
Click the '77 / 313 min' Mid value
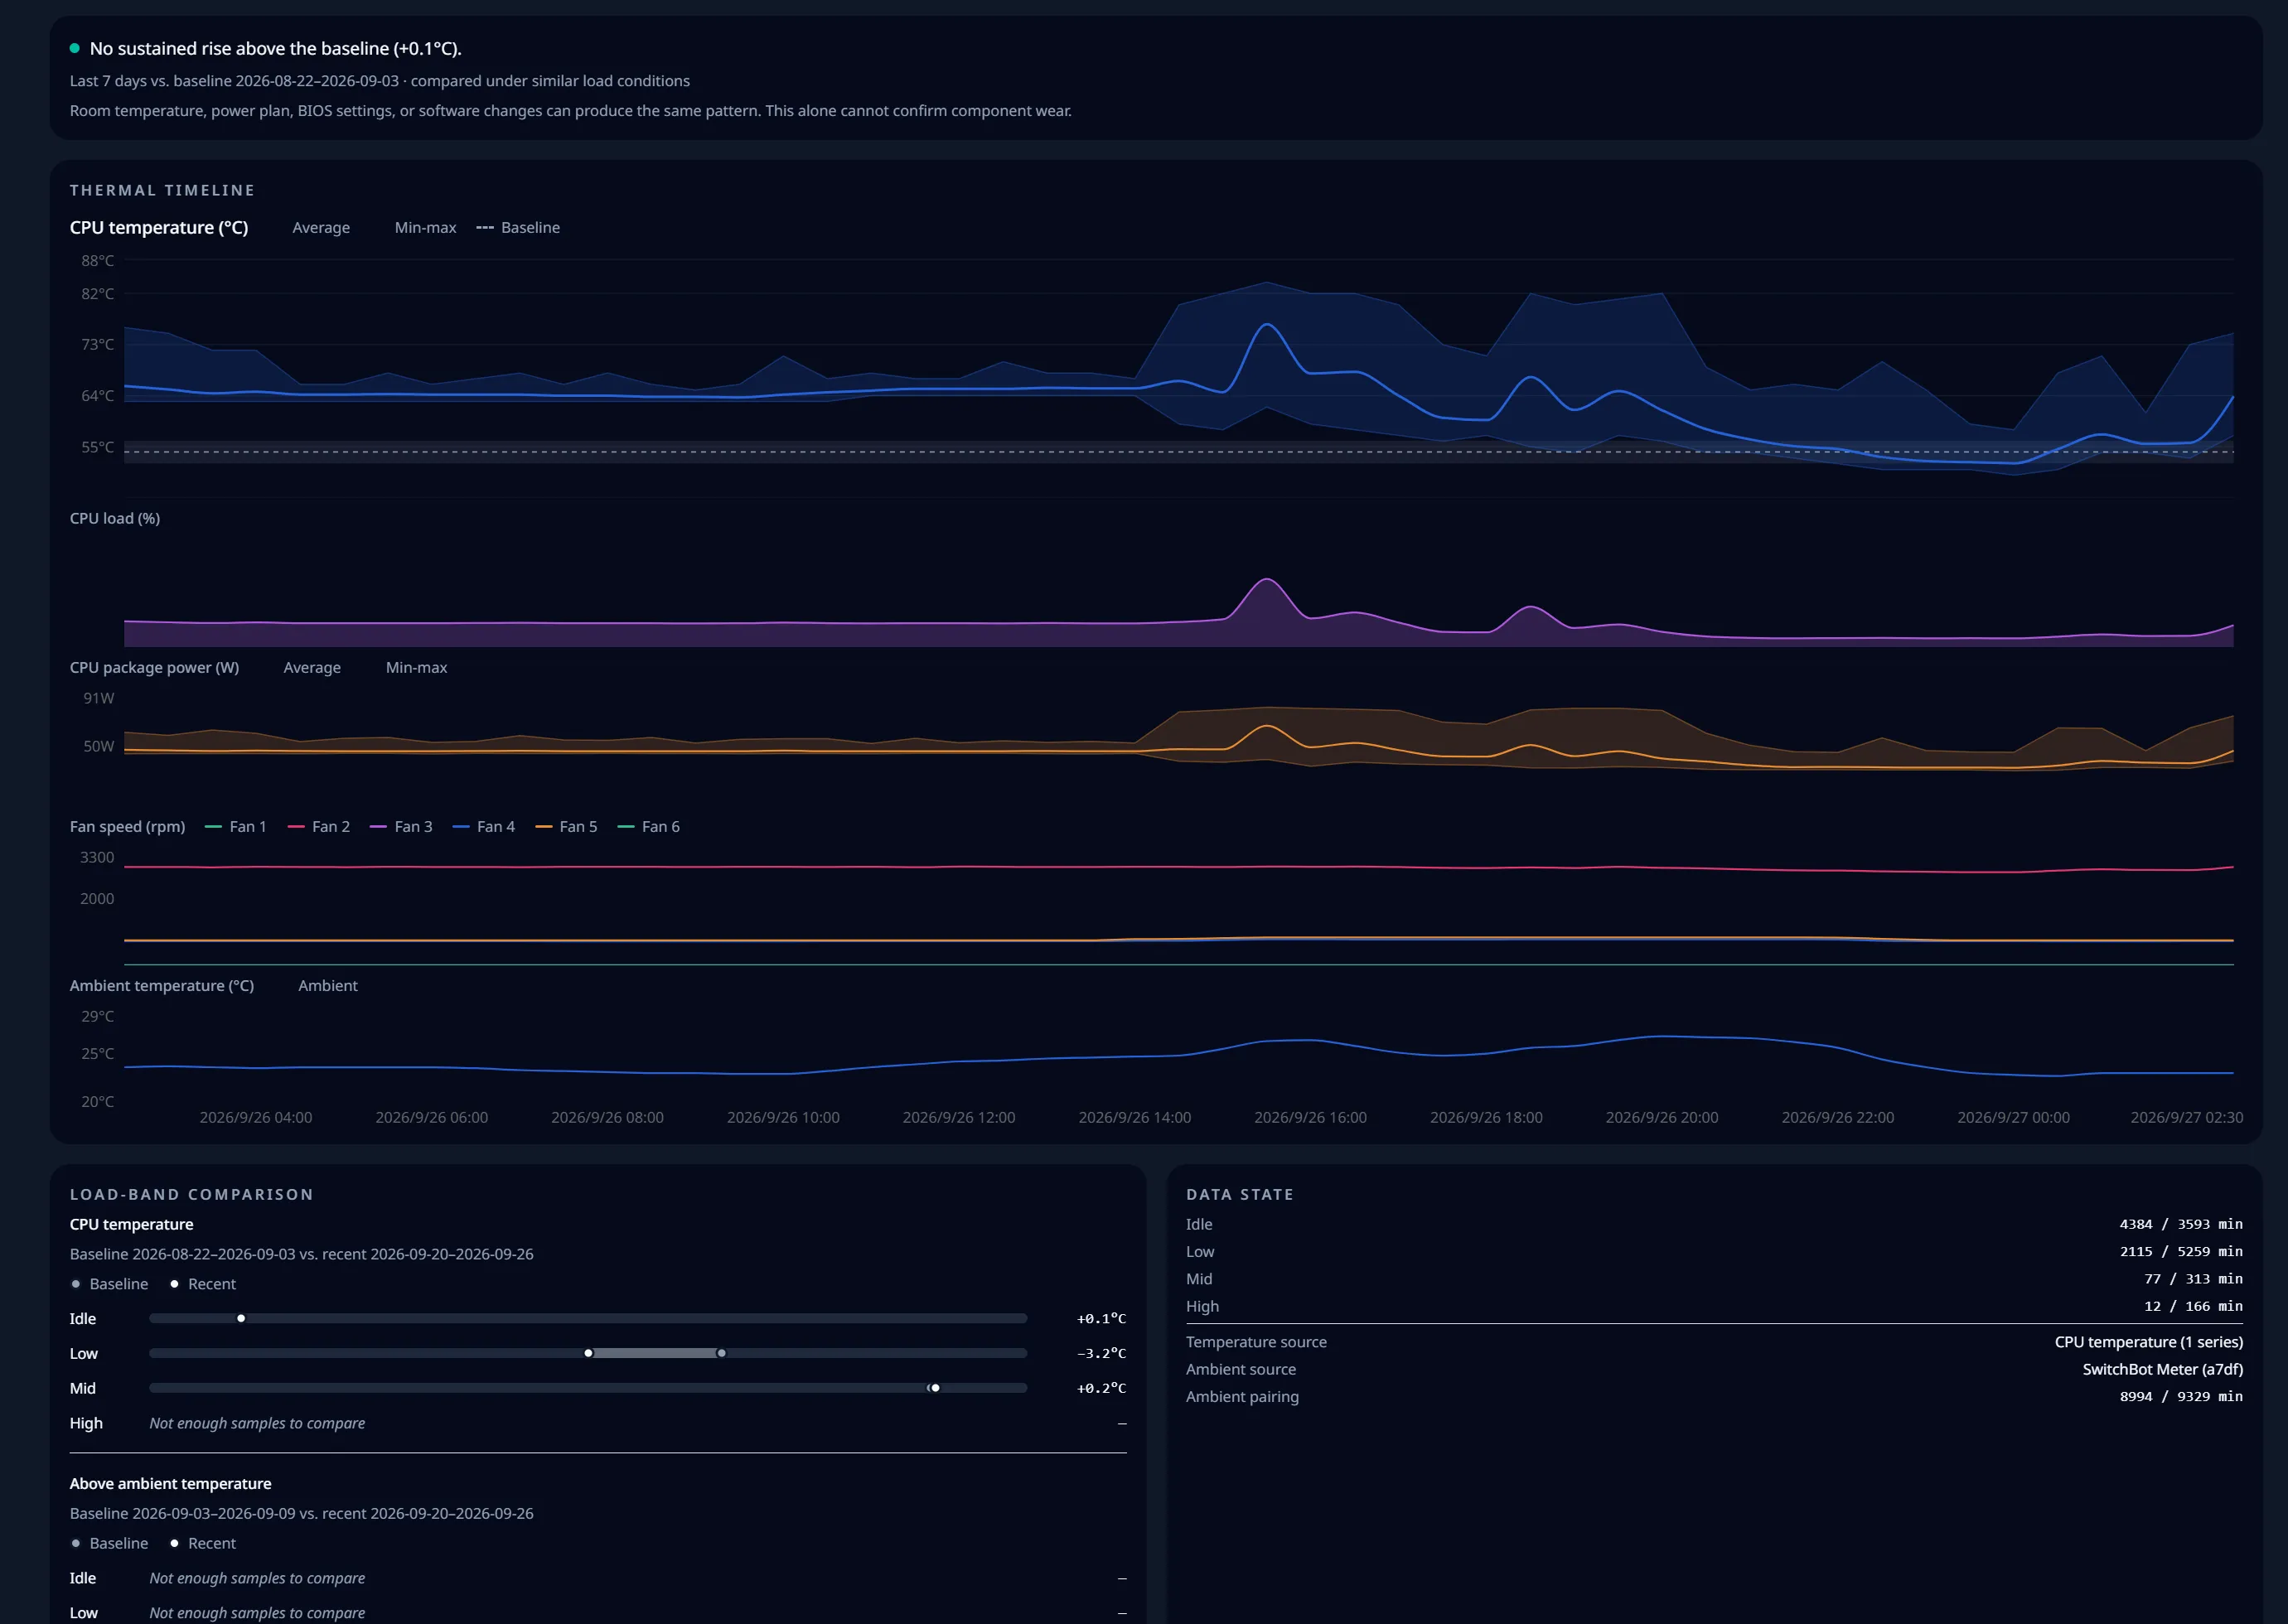(2193, 1279)
